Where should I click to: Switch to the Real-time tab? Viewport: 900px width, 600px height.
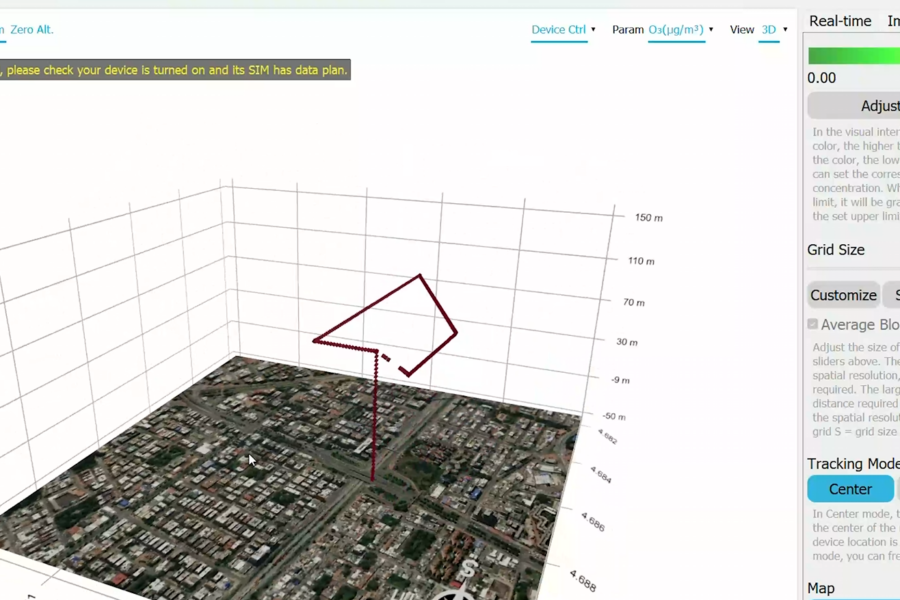839,21
